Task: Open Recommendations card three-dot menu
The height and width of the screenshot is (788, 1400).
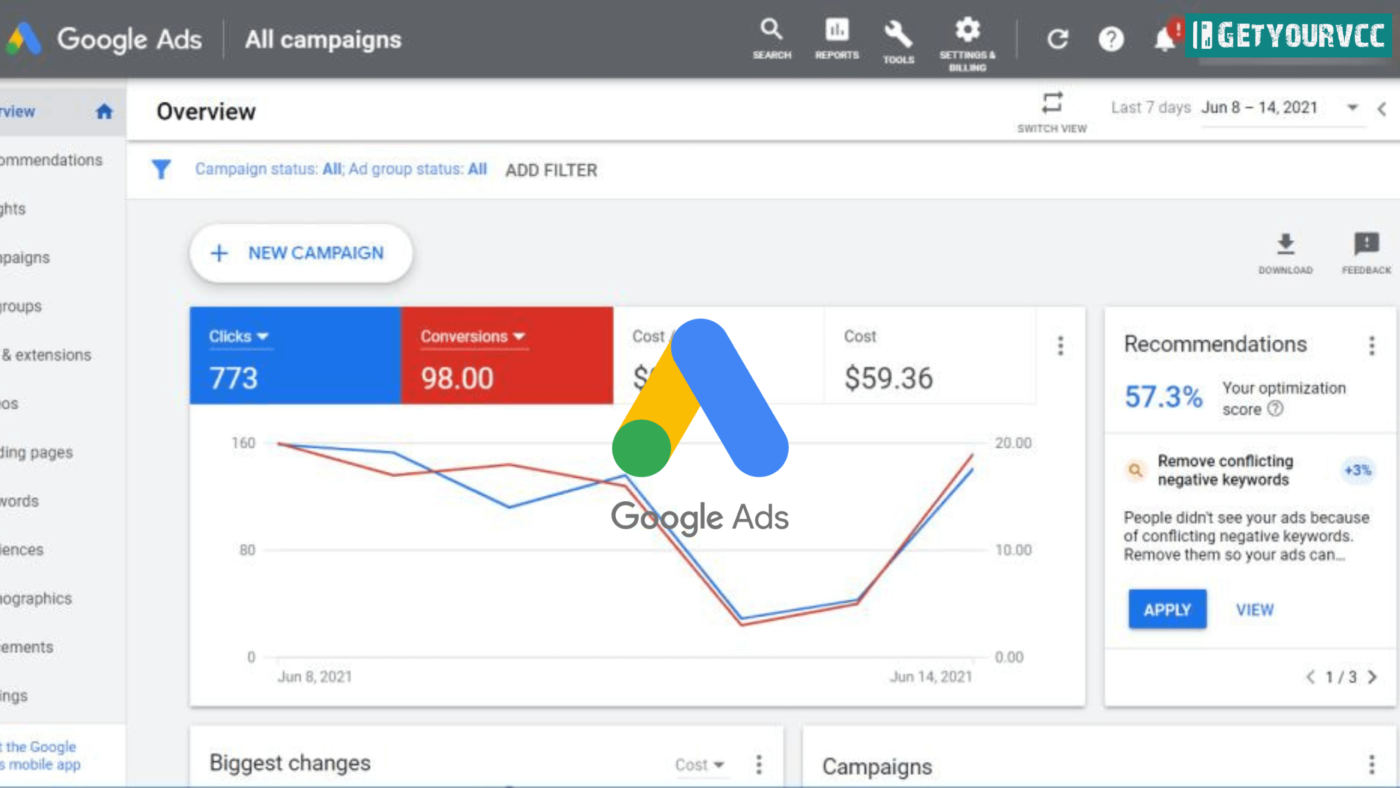Action: pos(1372,346)
